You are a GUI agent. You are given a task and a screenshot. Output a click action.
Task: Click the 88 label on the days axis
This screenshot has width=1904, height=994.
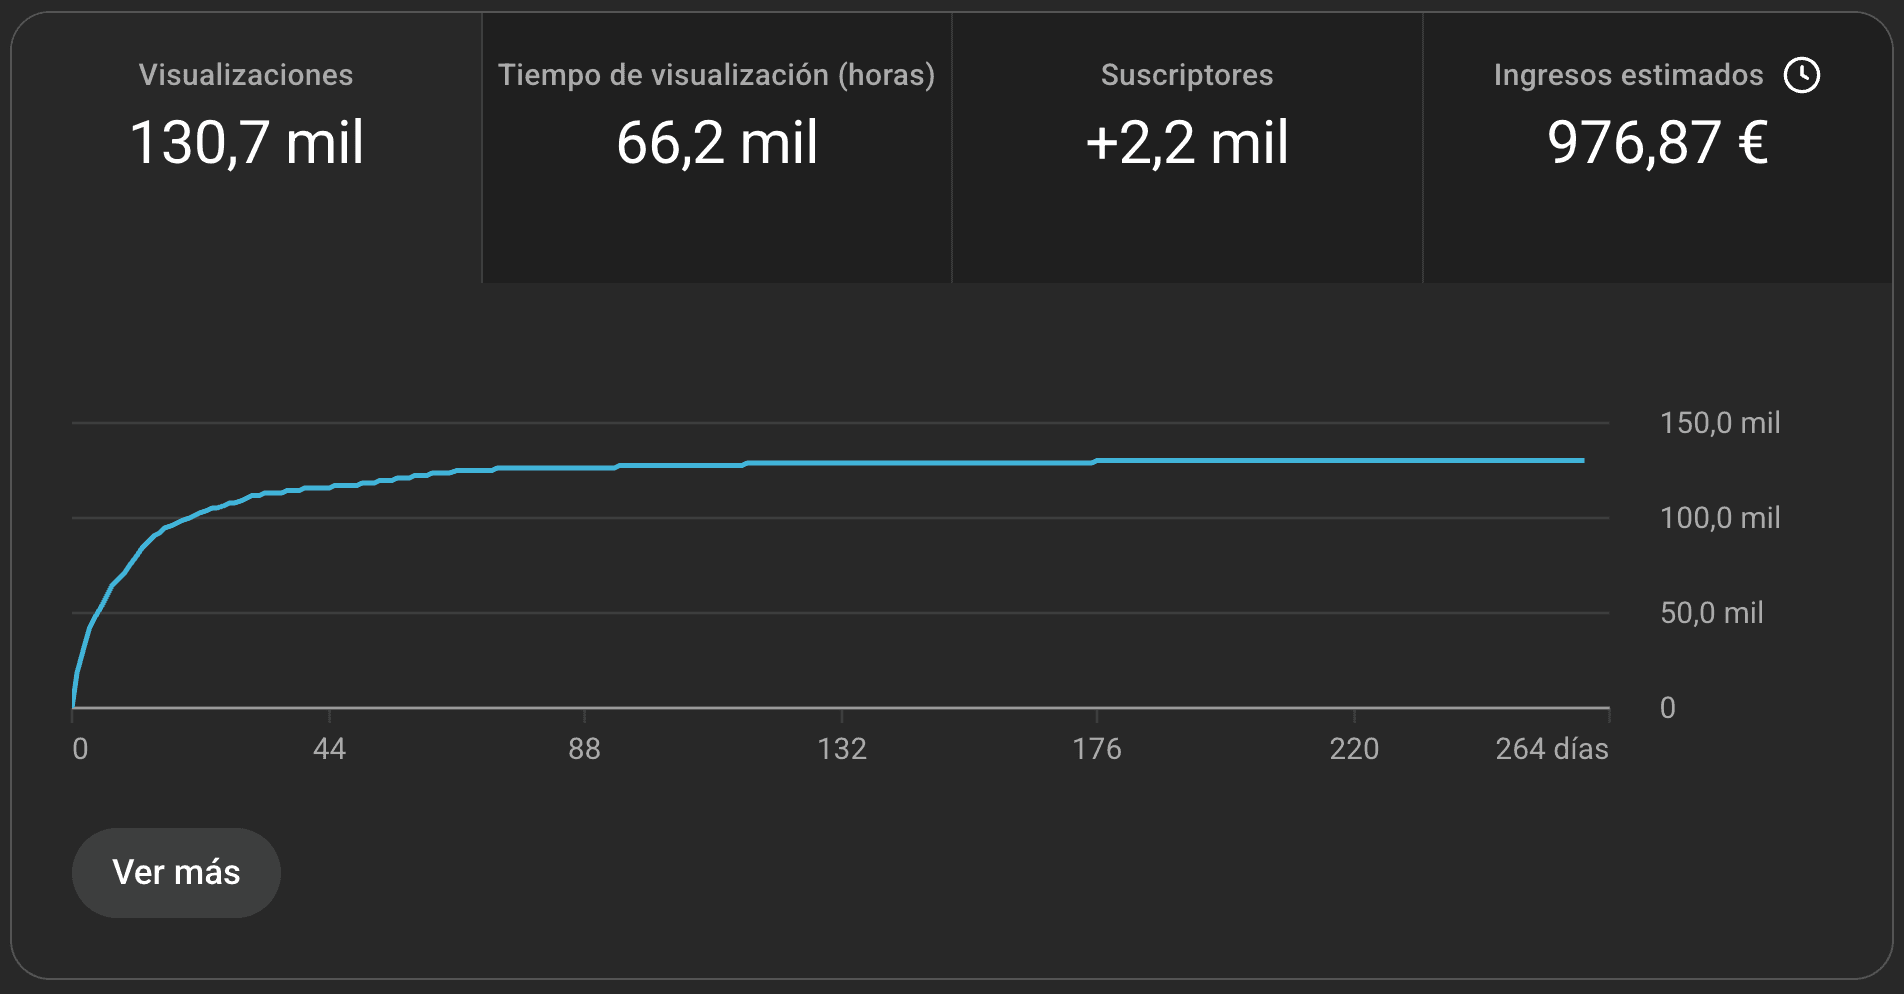[x=584, y=749]
